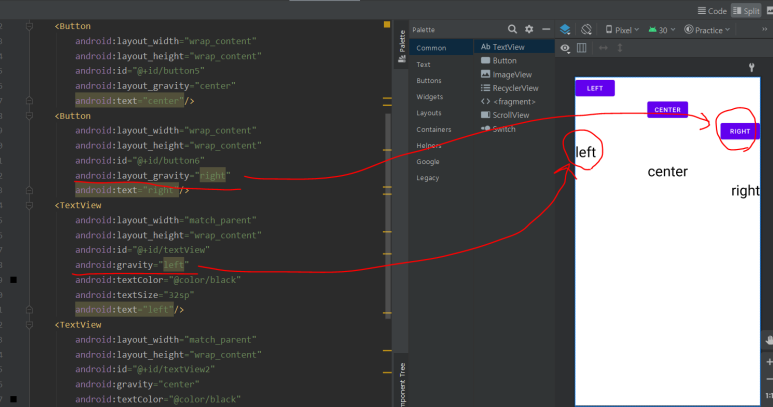Select the "center" TextView in the preview
Screen dimensions: 773x407
click(x=668, y=171)
